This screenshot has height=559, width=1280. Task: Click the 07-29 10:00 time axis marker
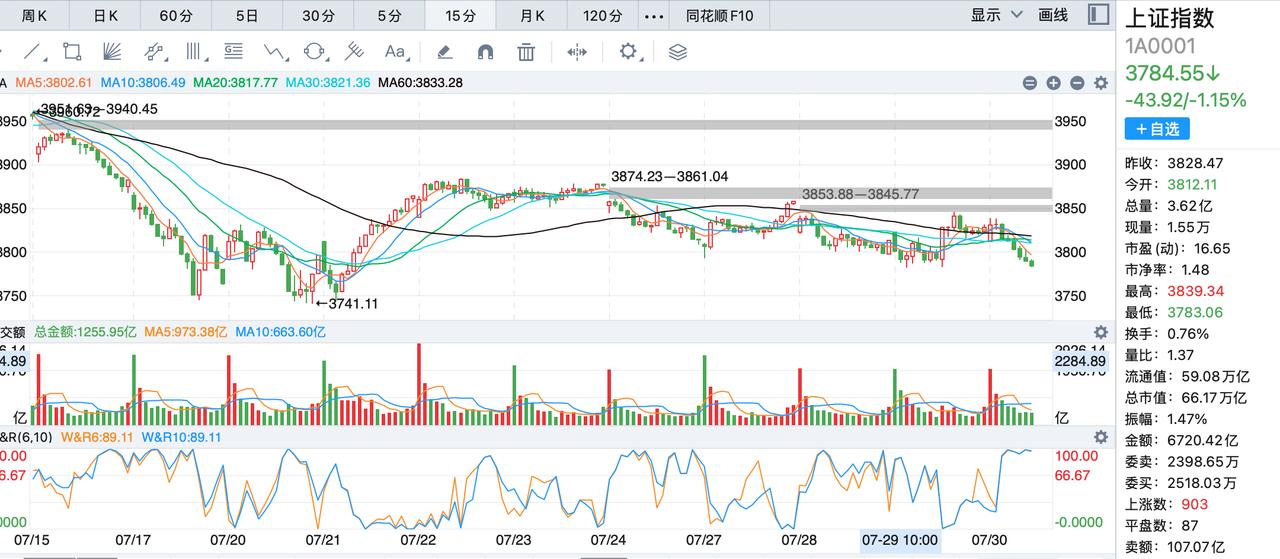(900, 540)
